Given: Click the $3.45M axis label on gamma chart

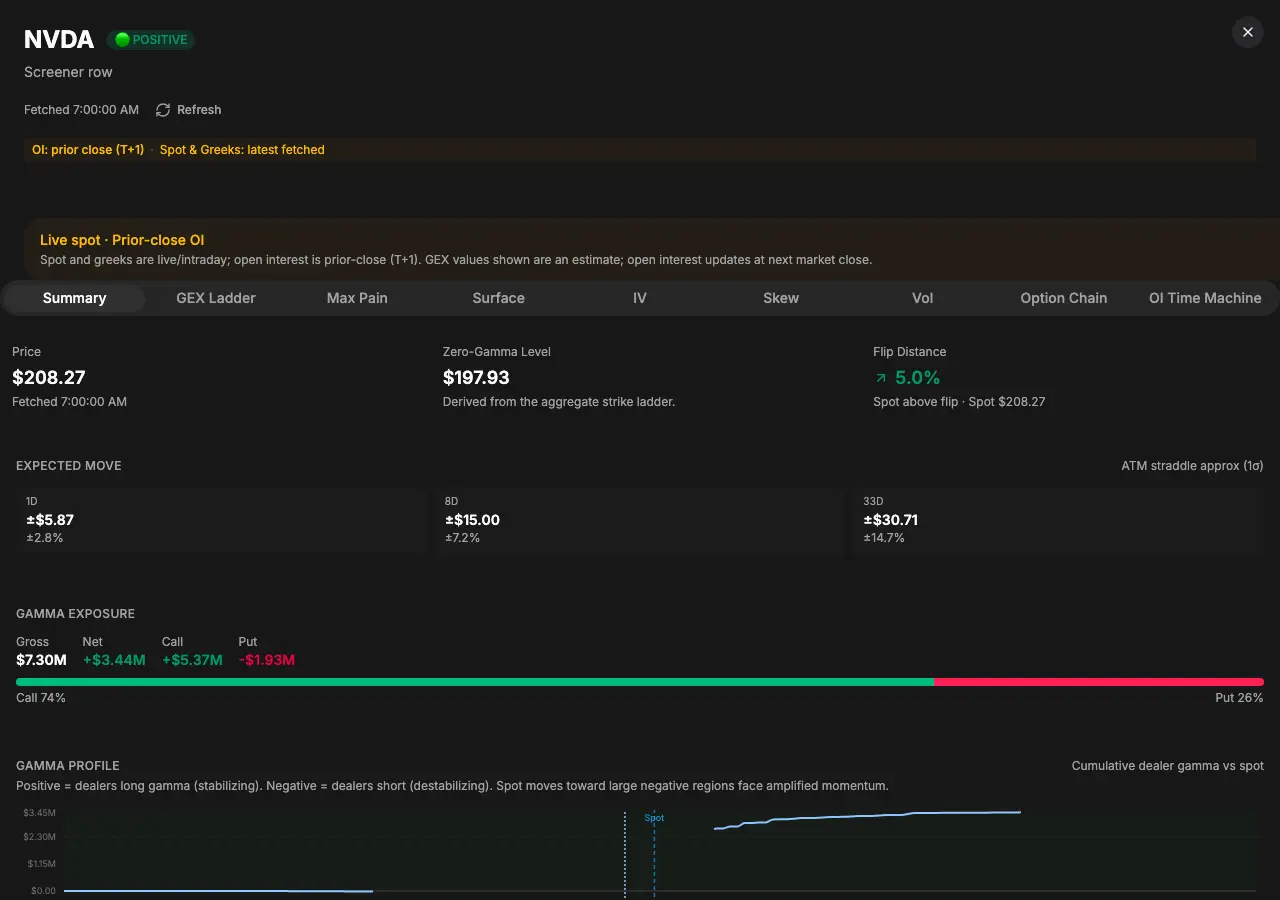Looking at the screenshot, I should (40, 812).
